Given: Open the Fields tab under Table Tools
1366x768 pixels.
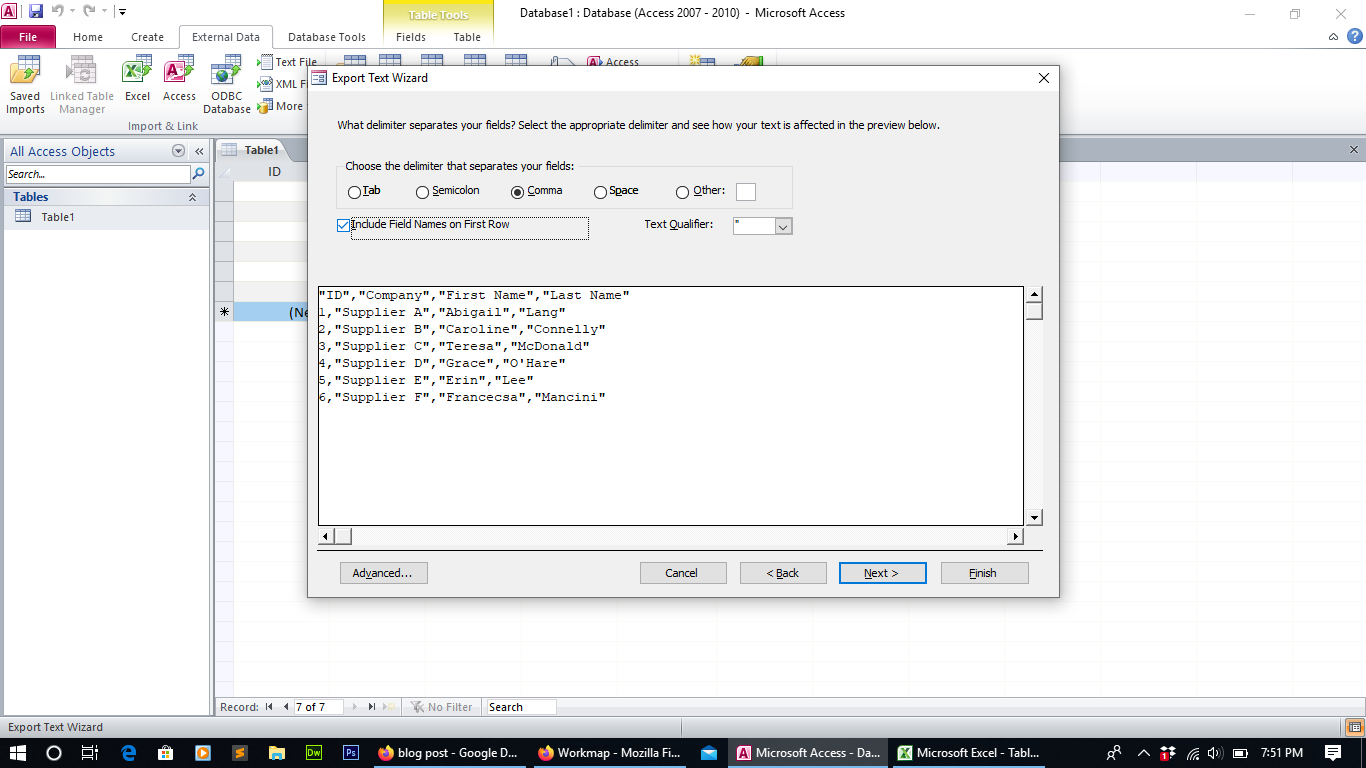Looking at the screenshot, I should tap(411, 37).
